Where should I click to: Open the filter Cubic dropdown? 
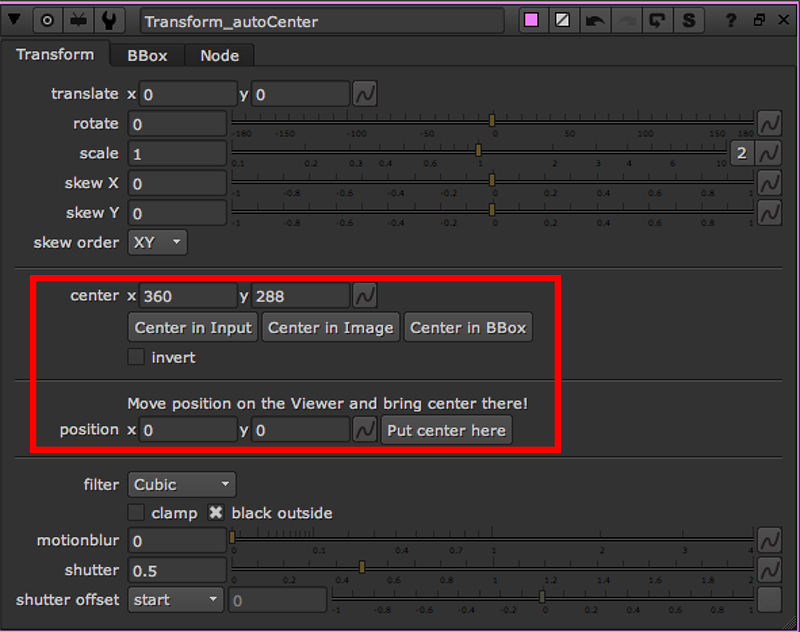(x=182, y=485)
